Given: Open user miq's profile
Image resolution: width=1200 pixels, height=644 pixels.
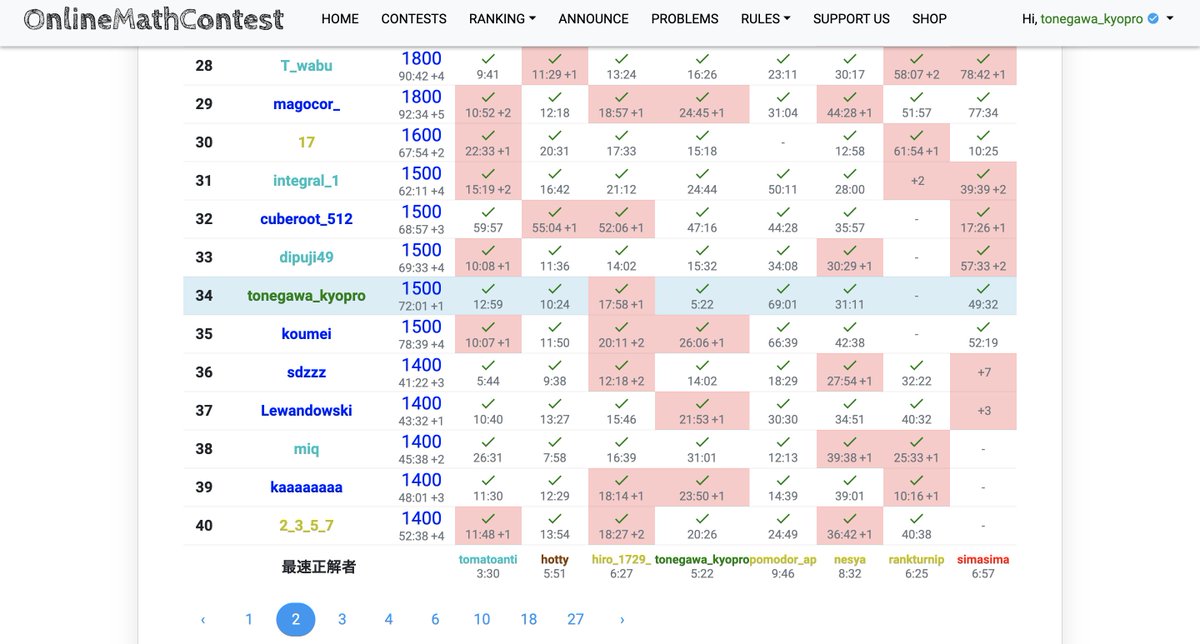Looking at the screenshot, I should pos(306,449).
